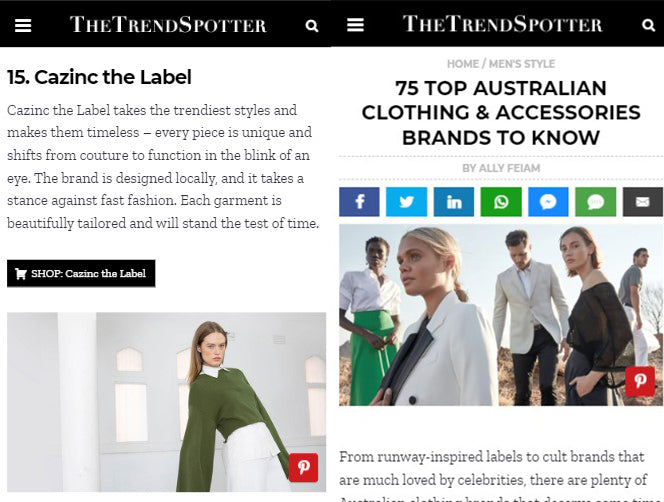Click TheTrendSpotter logo above the Cazinc heading
664x502 pixels.
coord(168,25)
